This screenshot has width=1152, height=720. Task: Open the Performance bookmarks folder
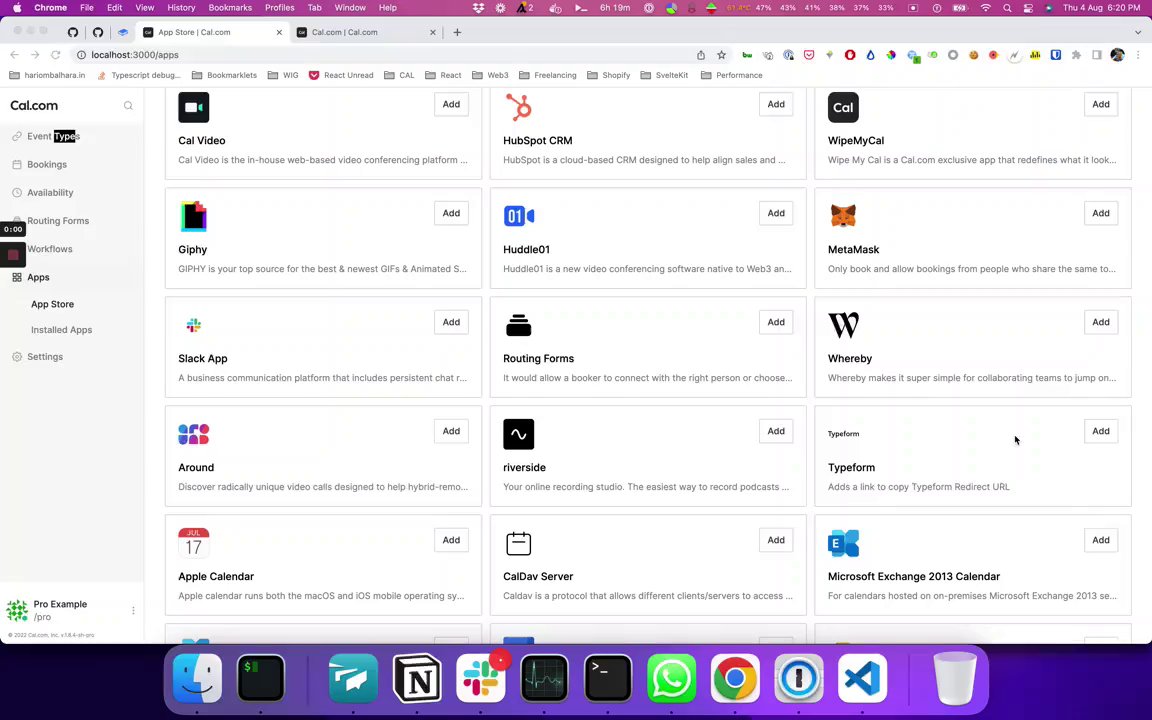click(732, 75)
